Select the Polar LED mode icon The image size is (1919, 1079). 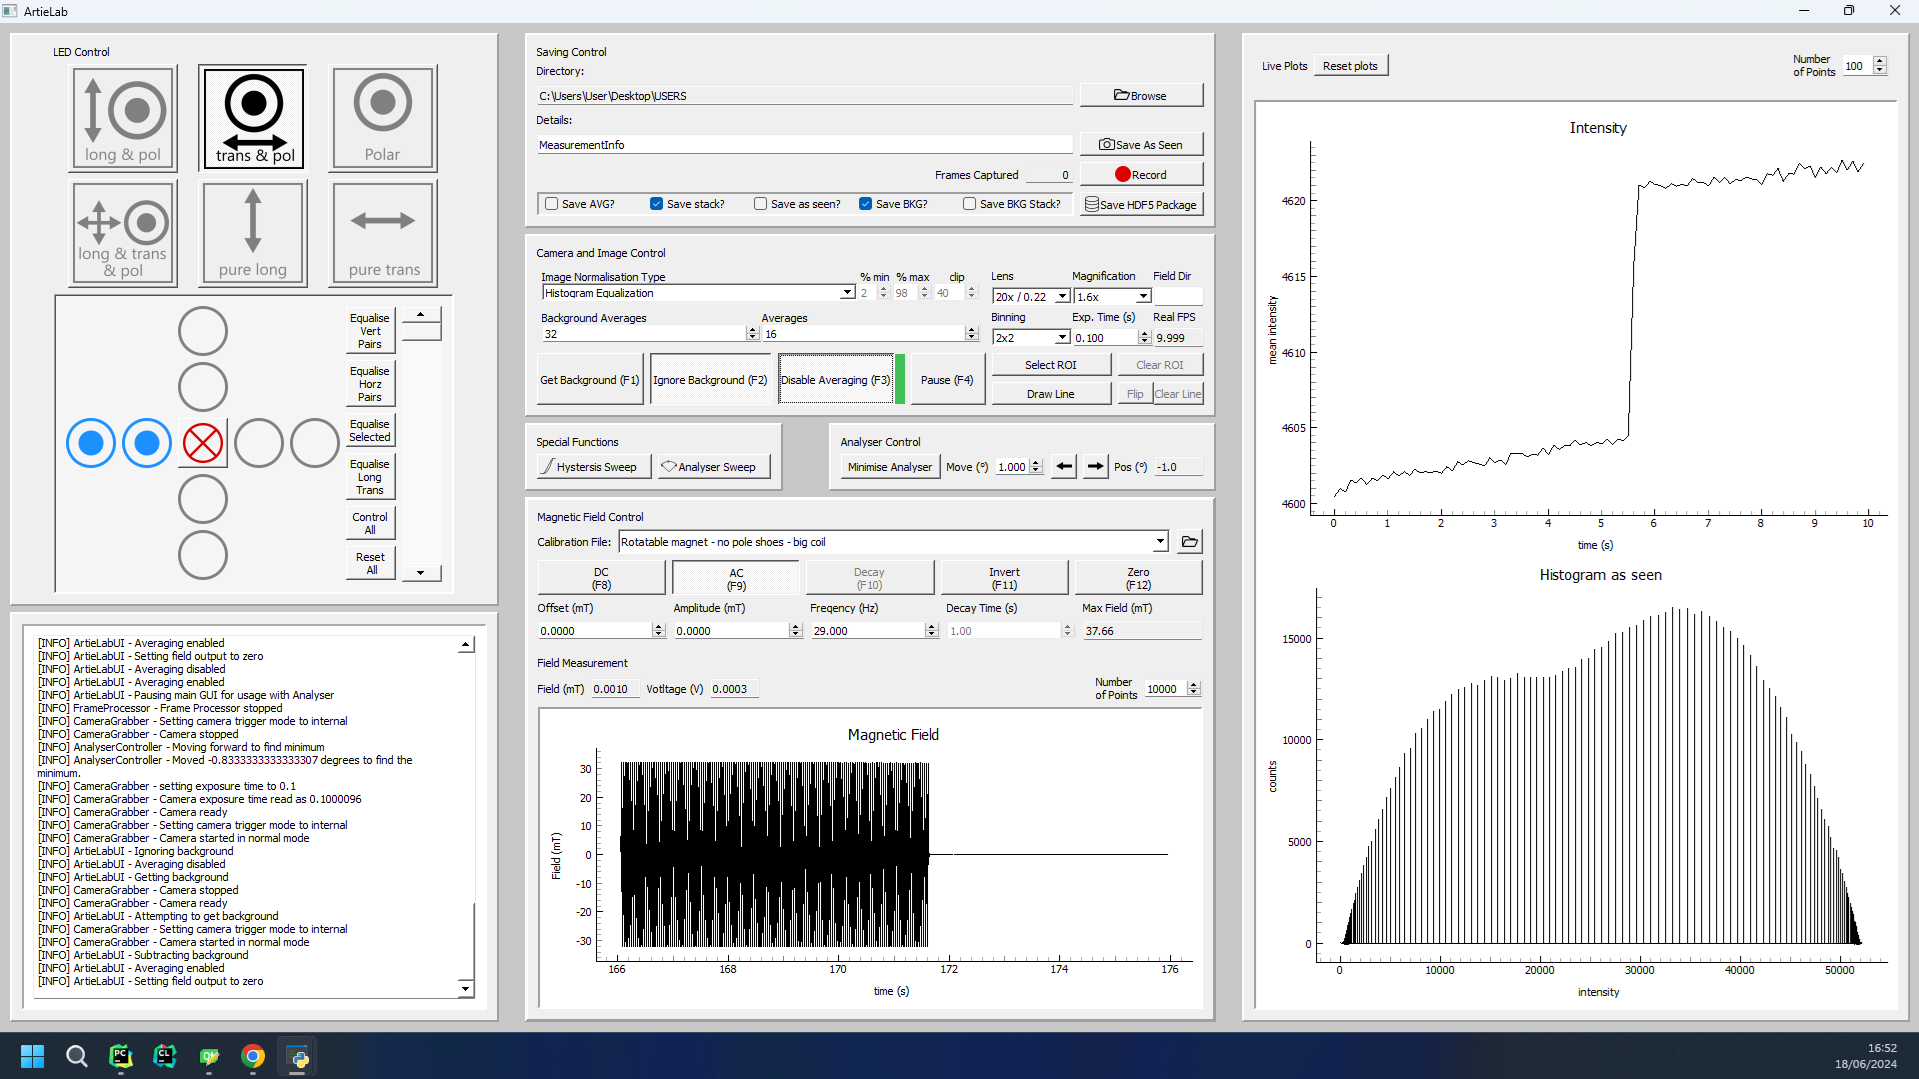tap(383, 118)
